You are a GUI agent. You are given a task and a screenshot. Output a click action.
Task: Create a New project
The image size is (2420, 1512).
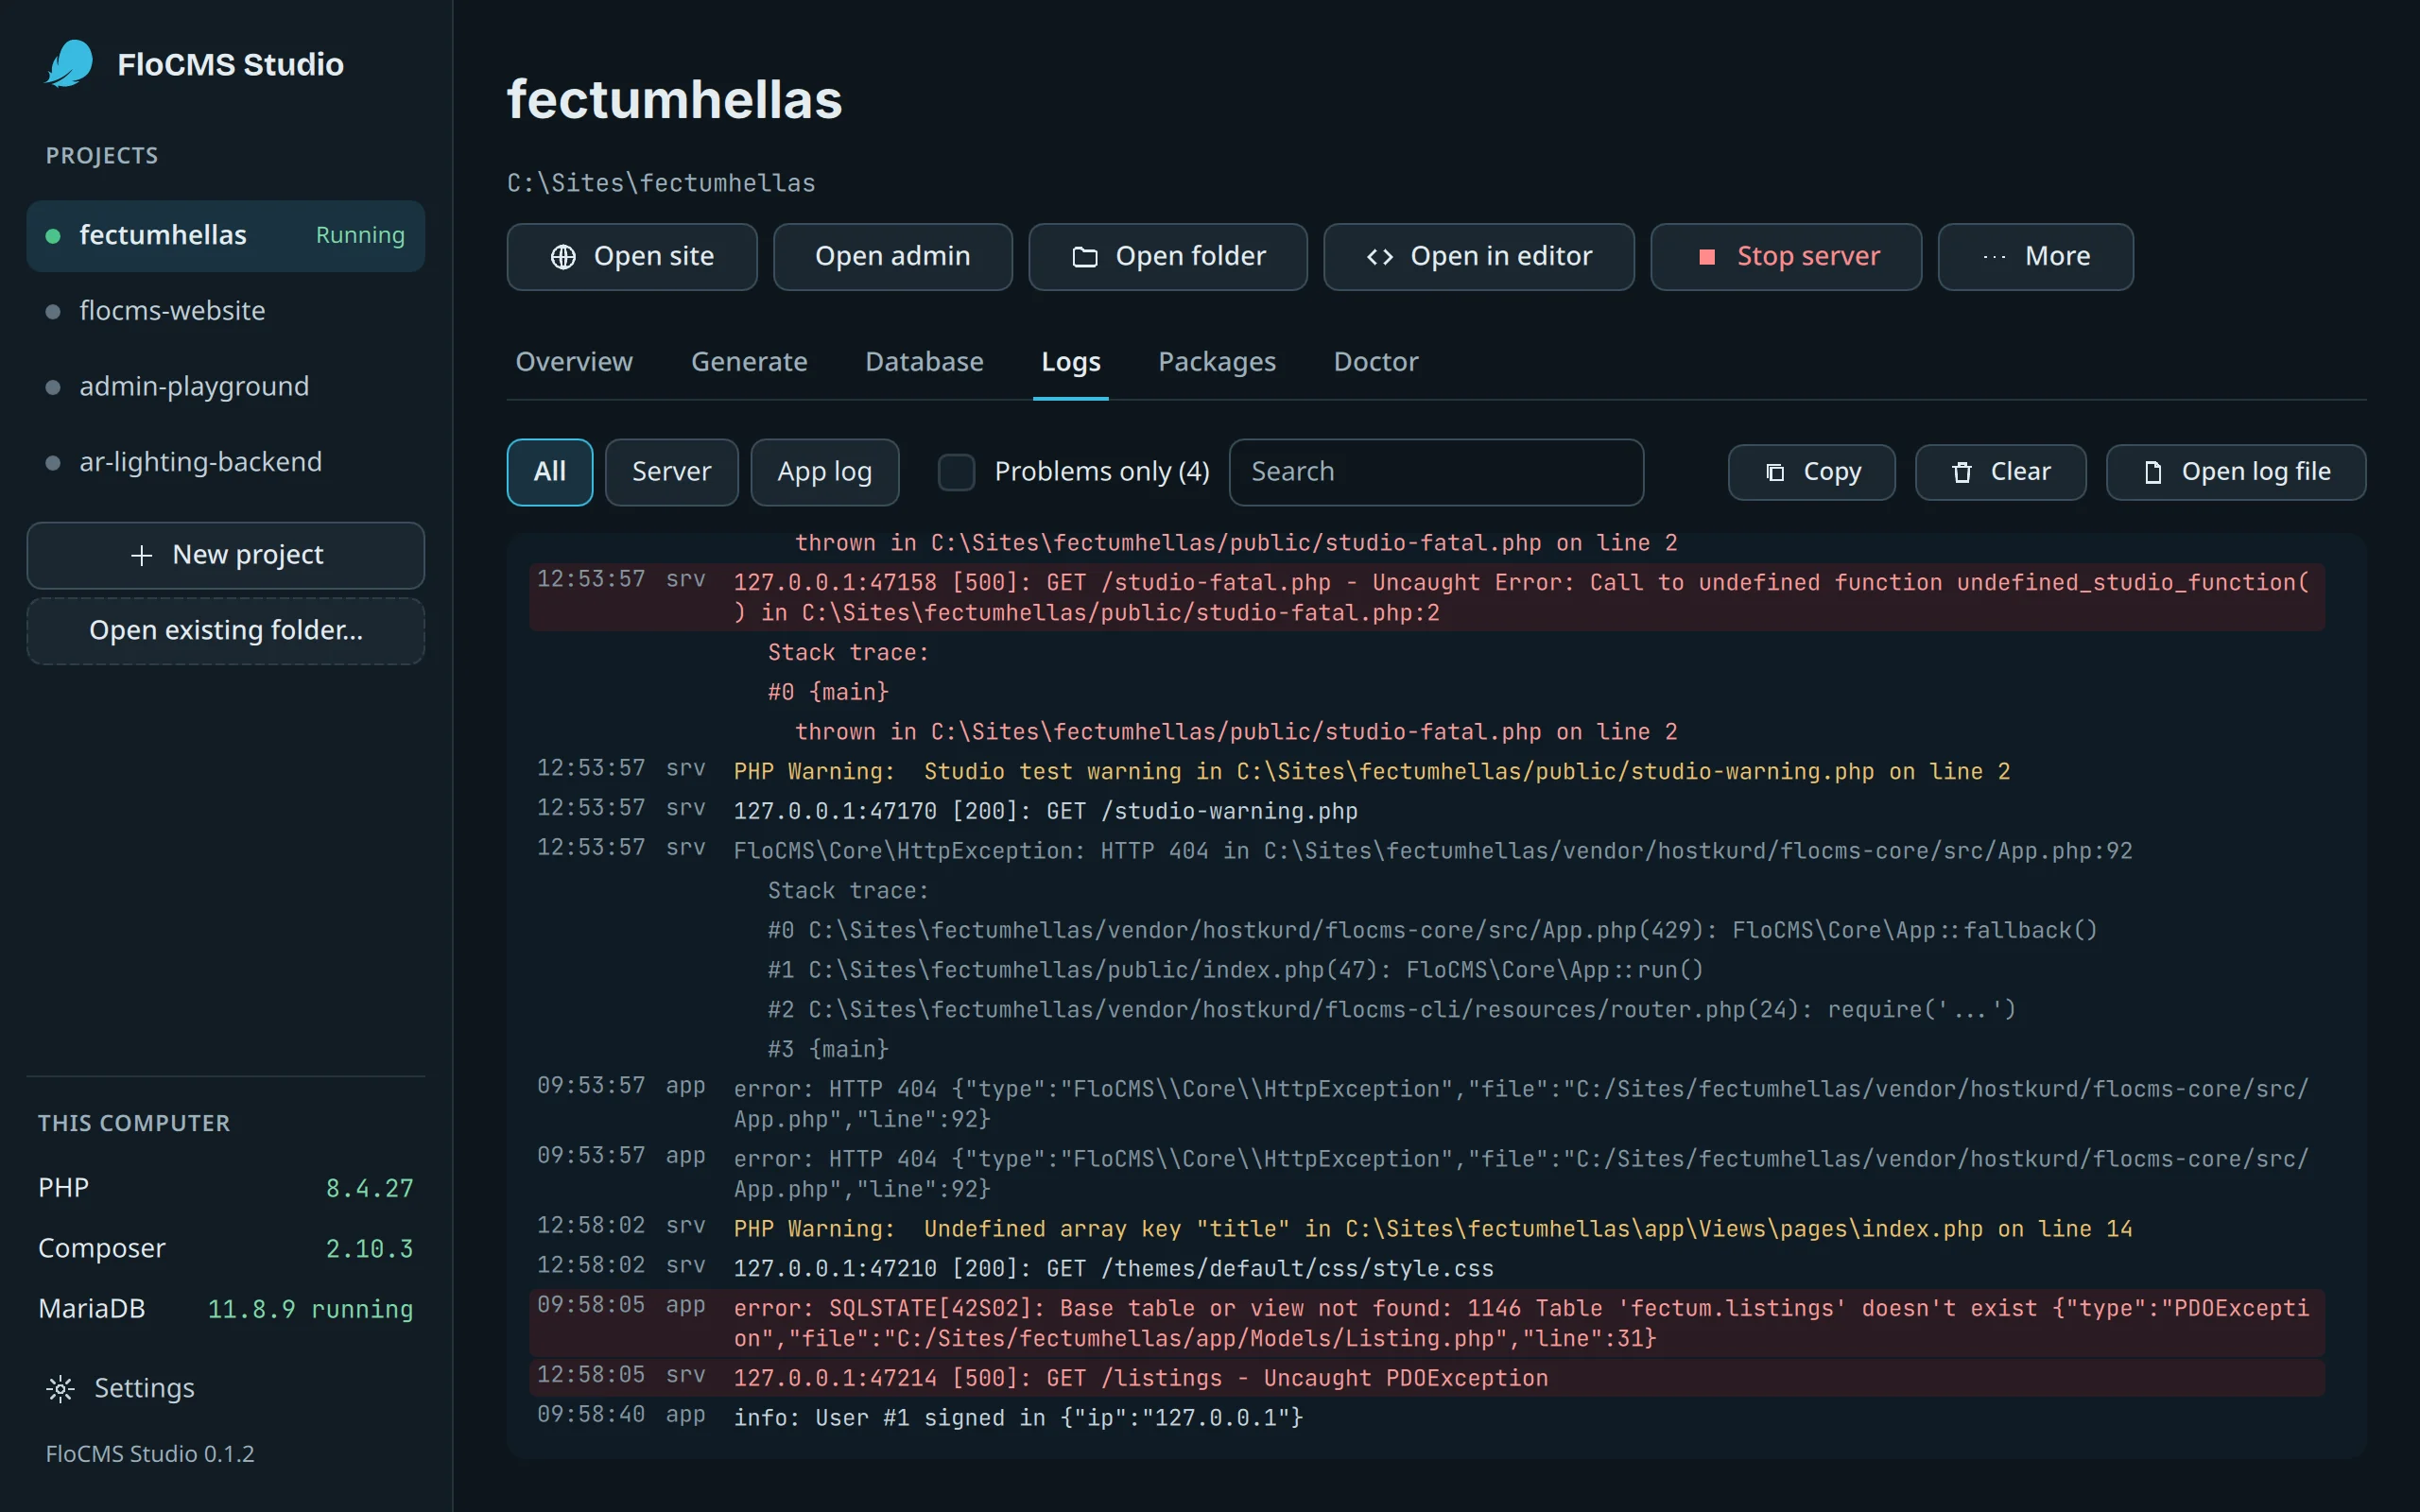pyautogui.click(x=226, y=555)
